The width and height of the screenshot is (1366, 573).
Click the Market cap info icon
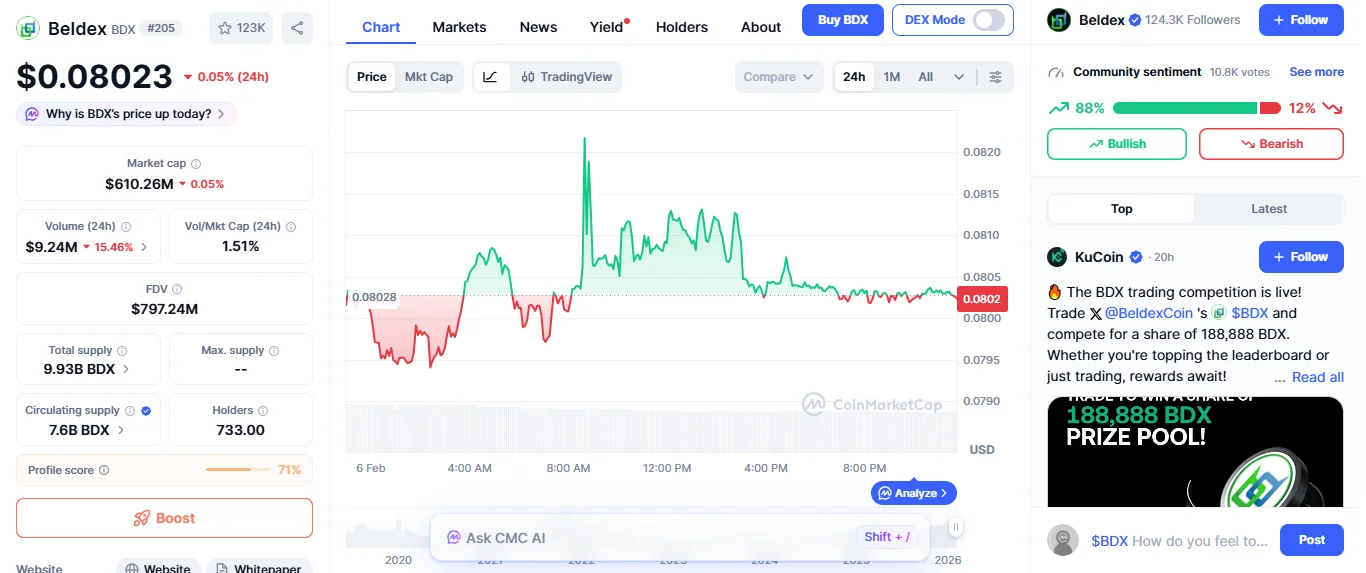(196, 164)
